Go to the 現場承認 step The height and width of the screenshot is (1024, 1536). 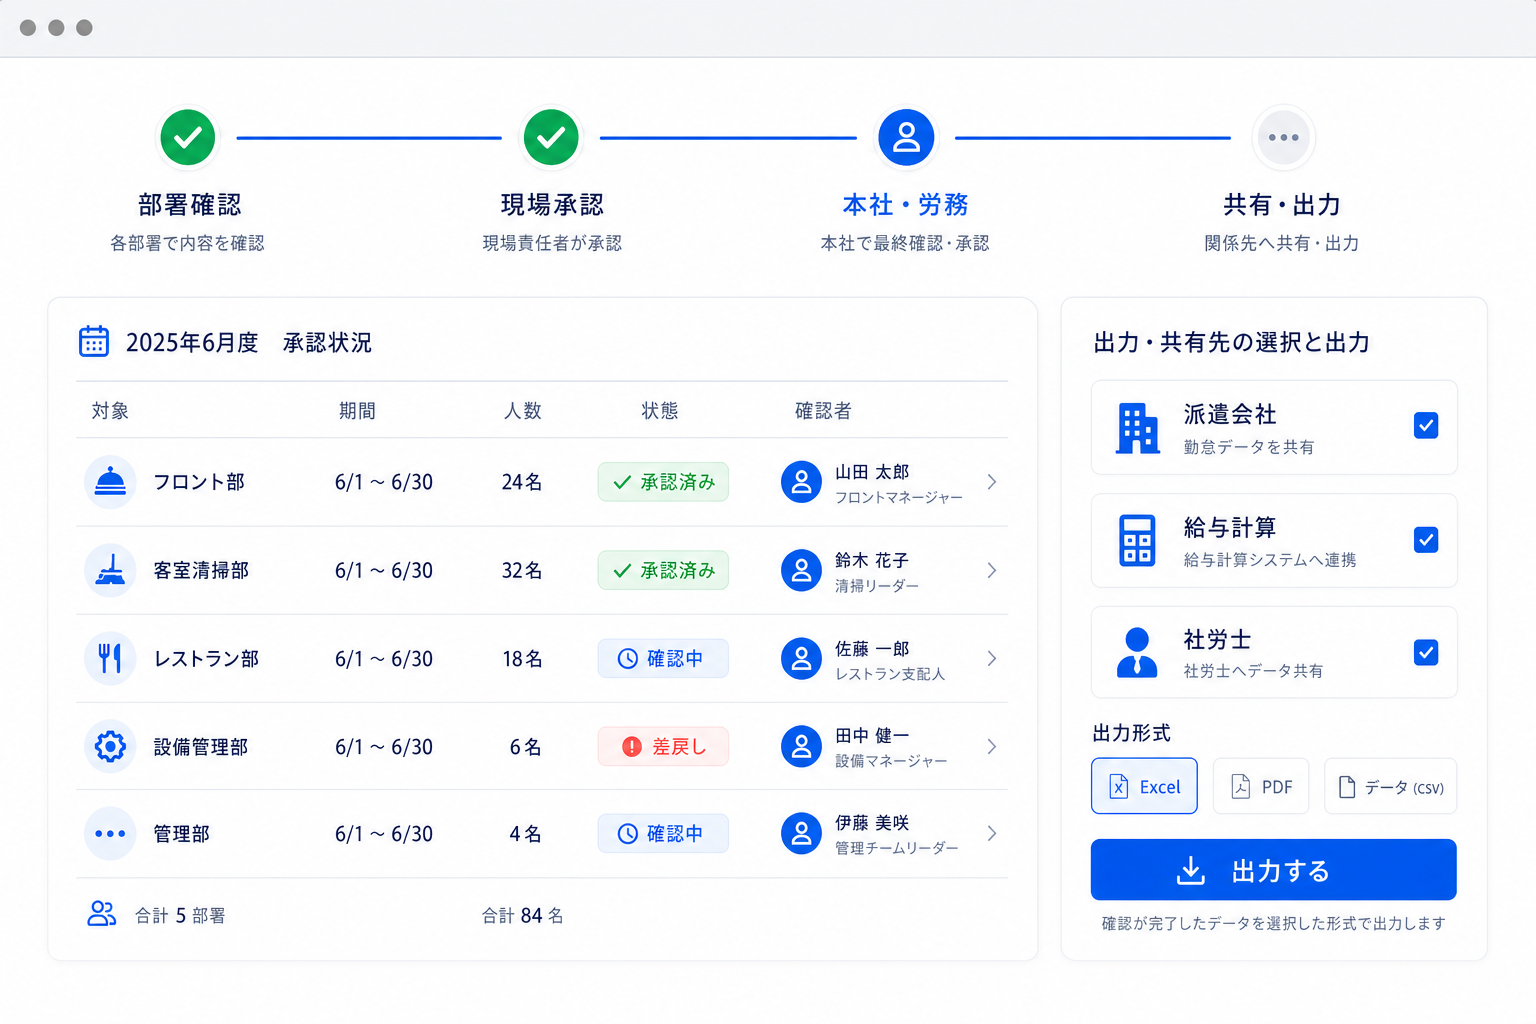coord(551,137)
